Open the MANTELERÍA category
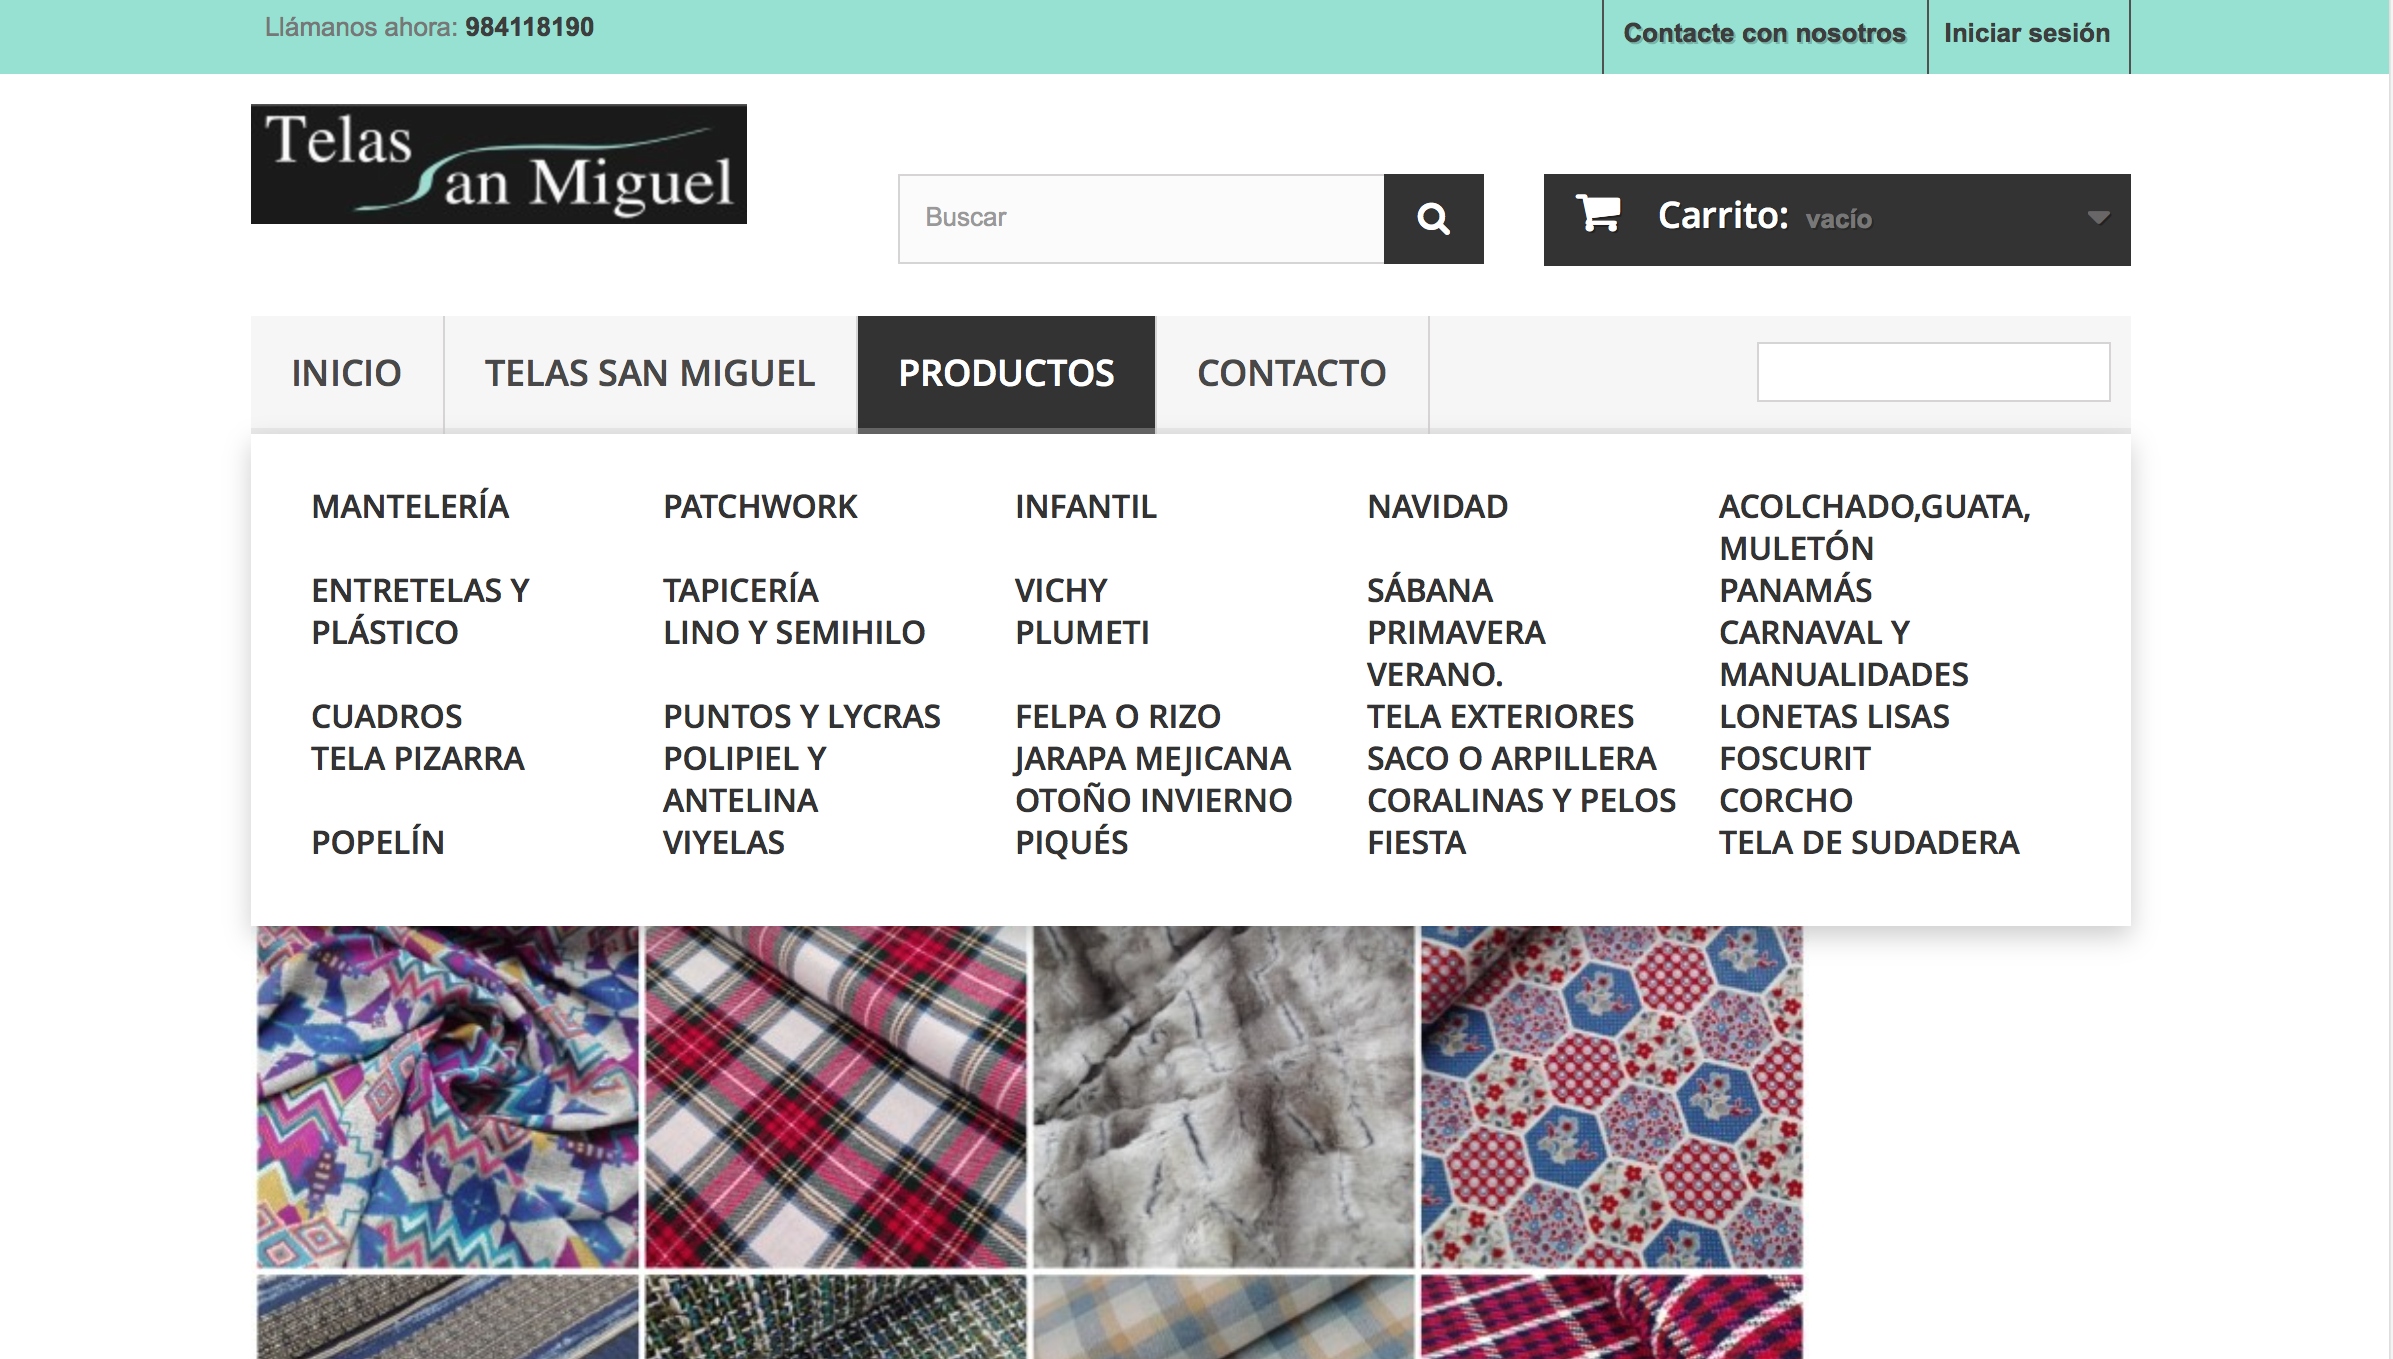This screenshot has height=1359, width=2393. [410, 507]
